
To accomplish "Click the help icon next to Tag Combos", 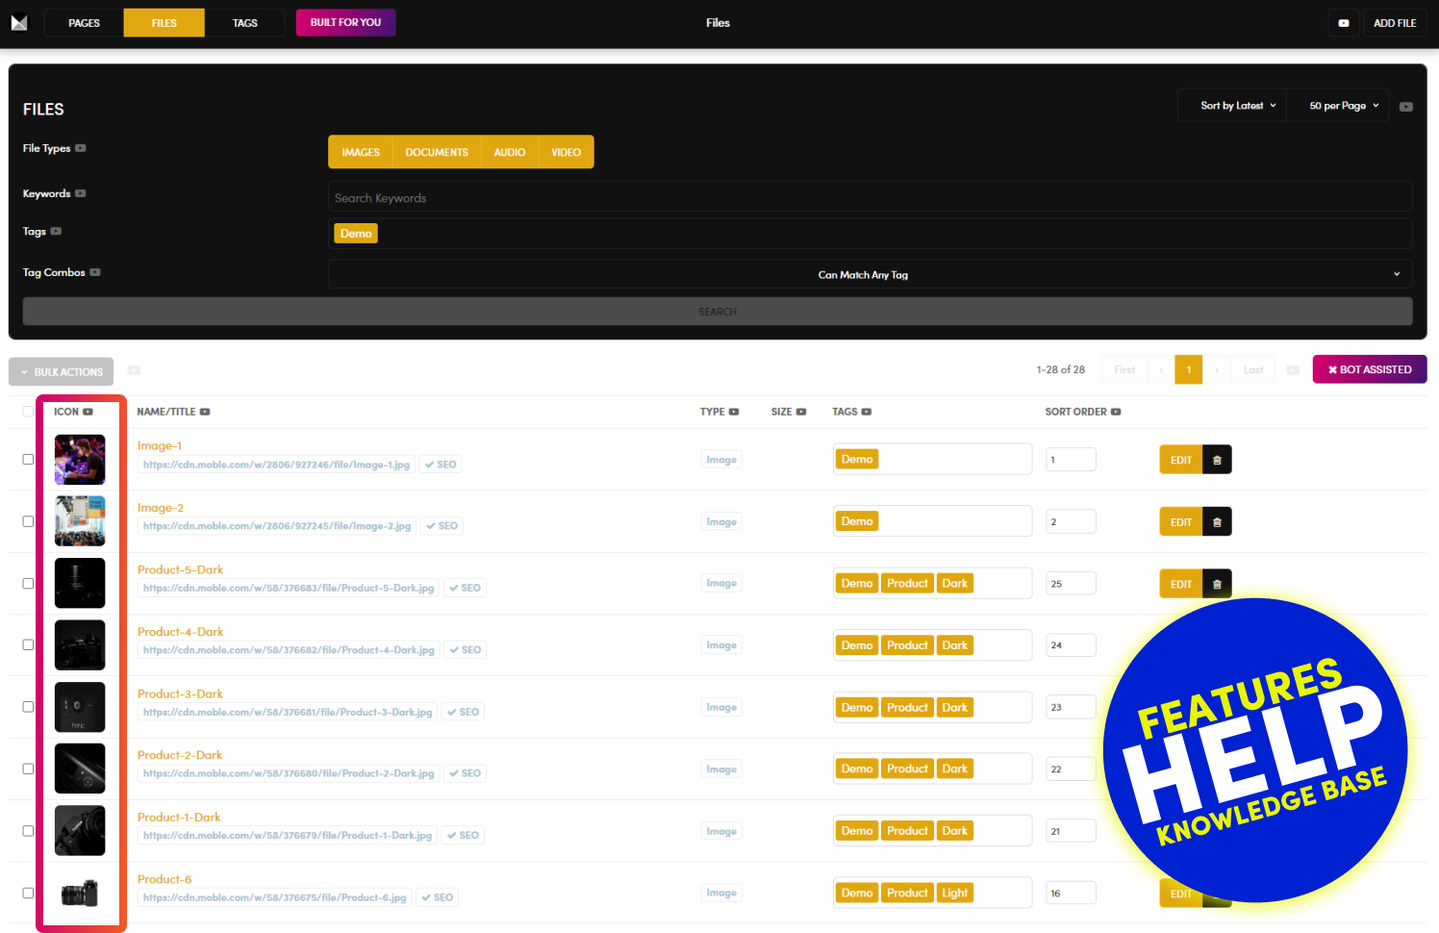I will pos(95,272).
